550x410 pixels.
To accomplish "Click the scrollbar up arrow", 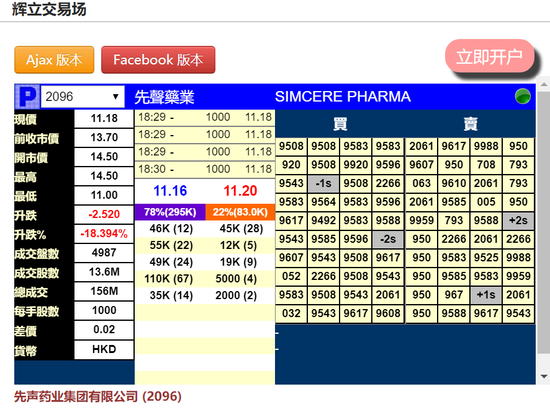I will pos(544,84).
